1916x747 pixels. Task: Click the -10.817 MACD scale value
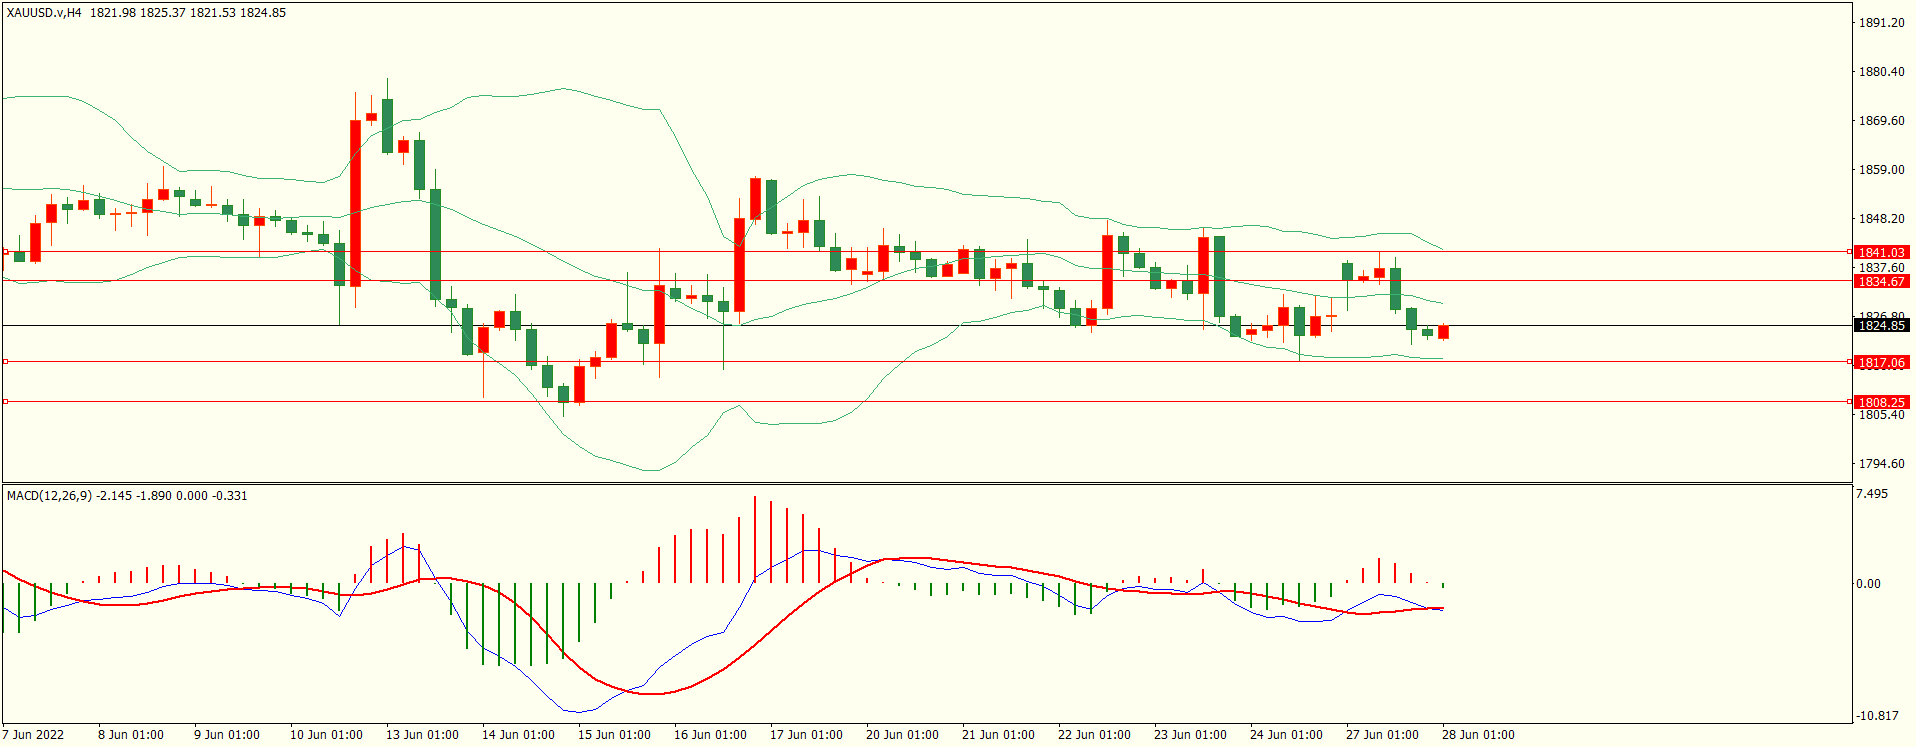point(1877,716)
